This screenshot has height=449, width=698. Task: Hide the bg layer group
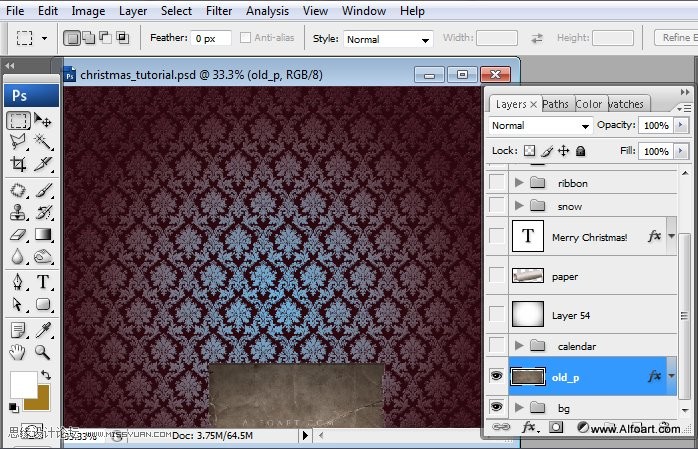coord(496,408)
